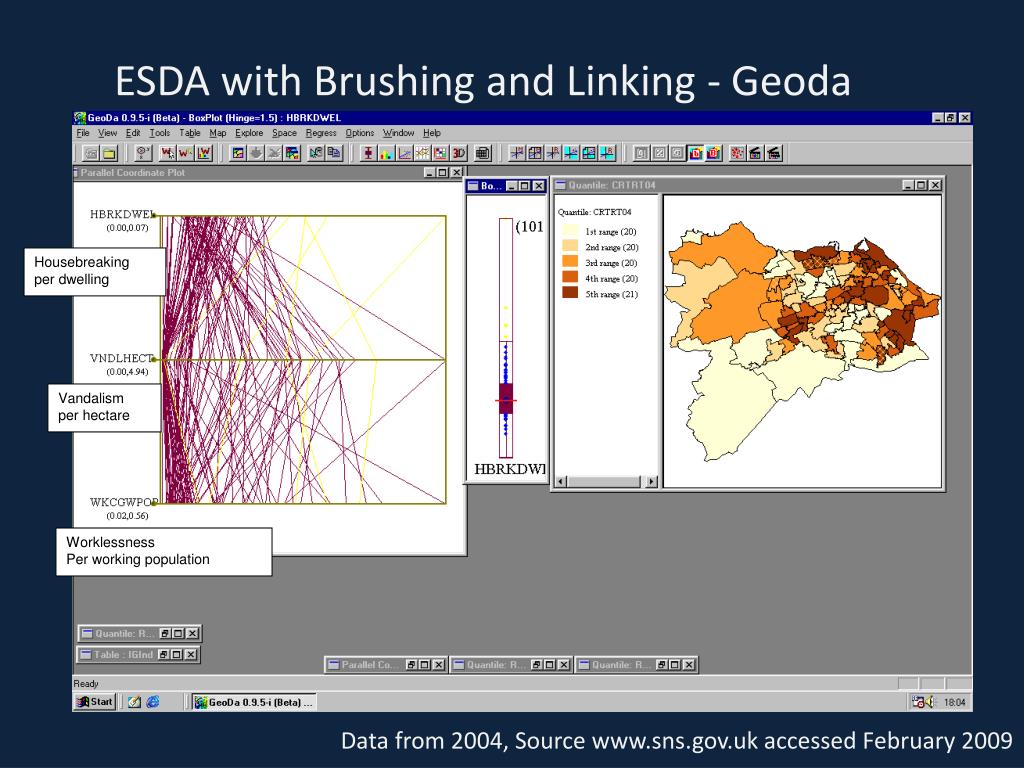Click the legend panel's left scroll arrow
1024x768 pixels.
(561, 482)
